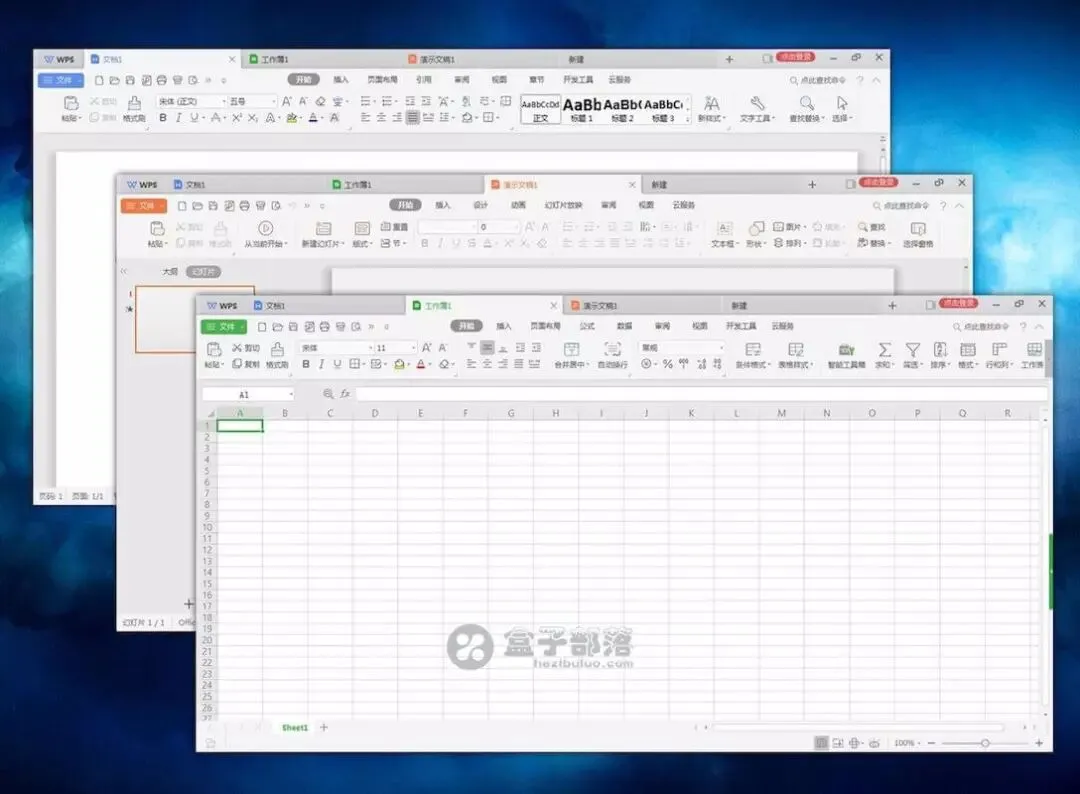1080x794 pixels.
Task: Click Find and Replace magnifier in Writer
Action: pyautogui.click(x=807, y=103)
